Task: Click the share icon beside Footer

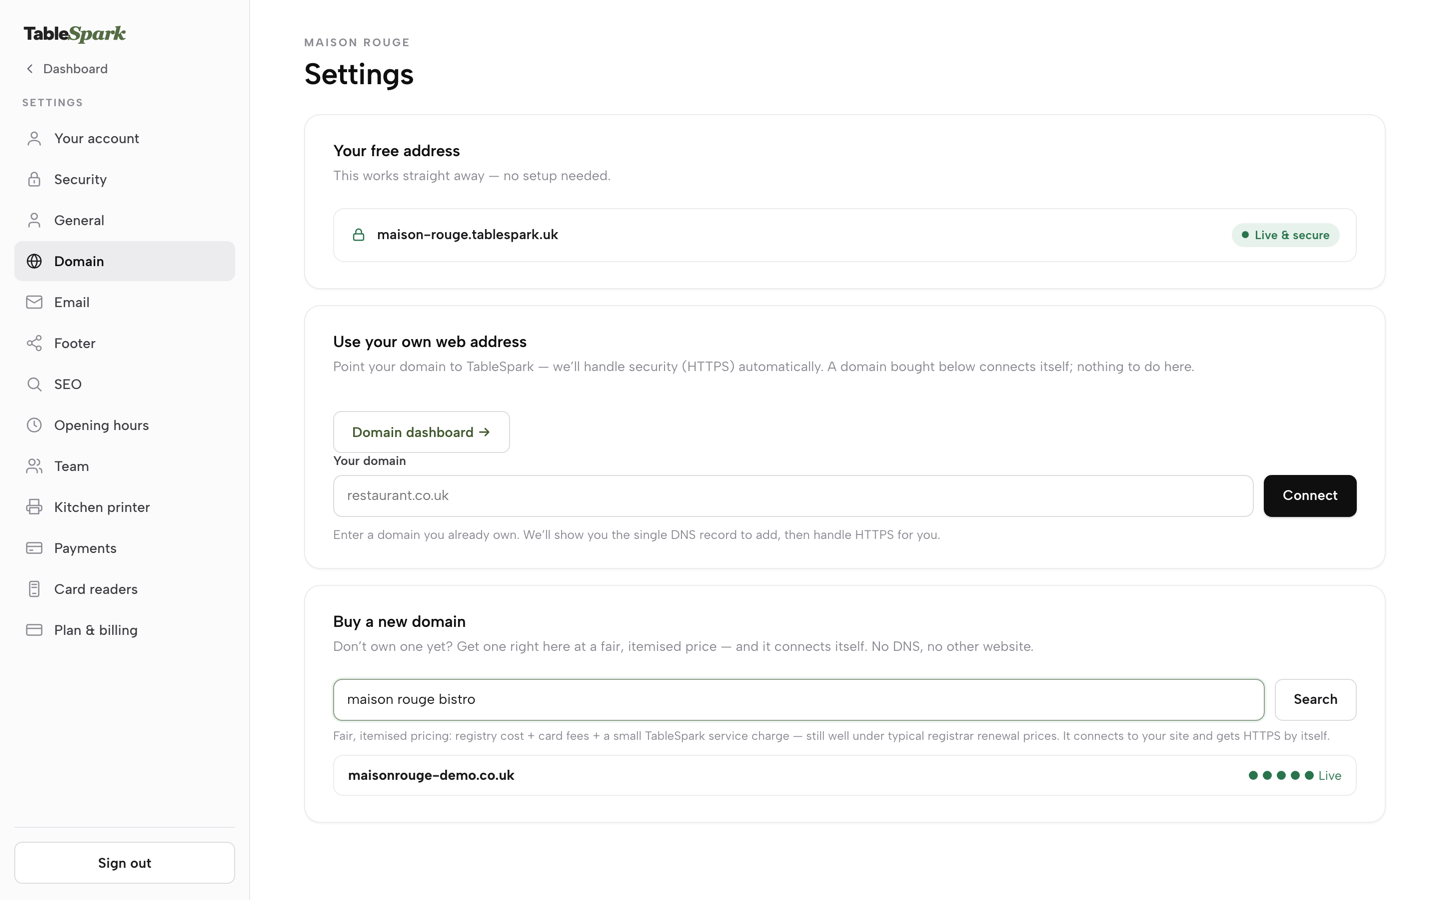Action: [x=34, y=344]
